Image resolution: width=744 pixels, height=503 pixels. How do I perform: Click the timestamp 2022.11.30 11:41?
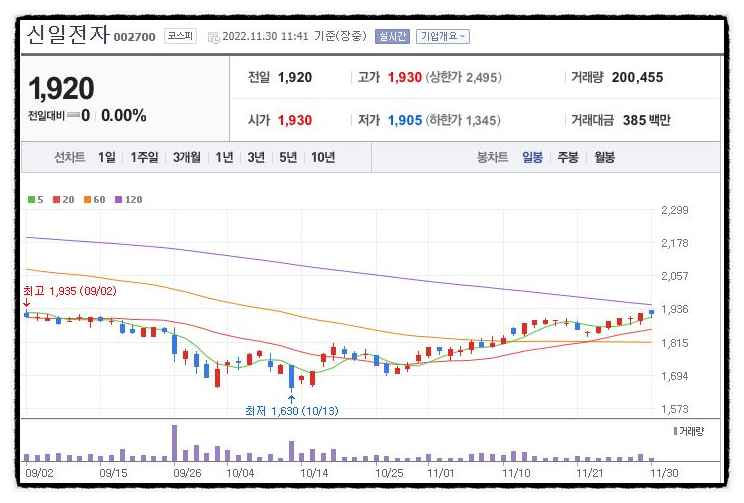265,36
